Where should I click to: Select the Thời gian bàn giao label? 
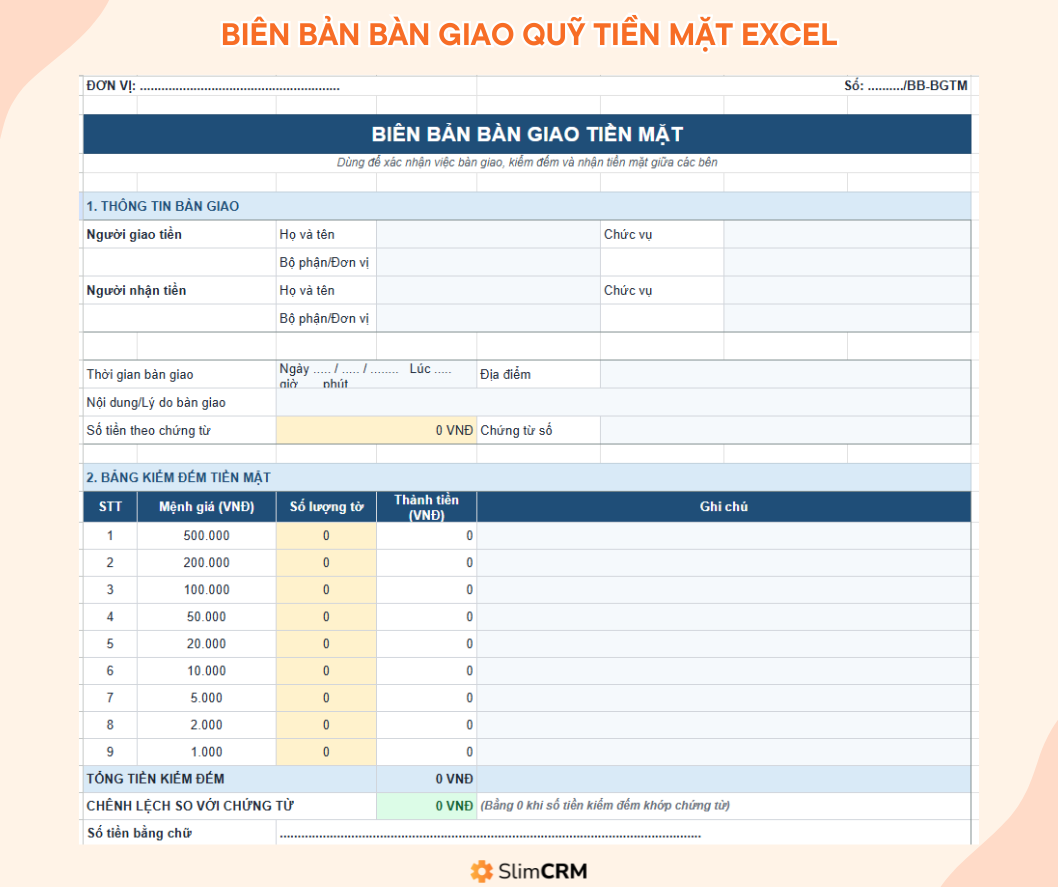click(140, 374)
